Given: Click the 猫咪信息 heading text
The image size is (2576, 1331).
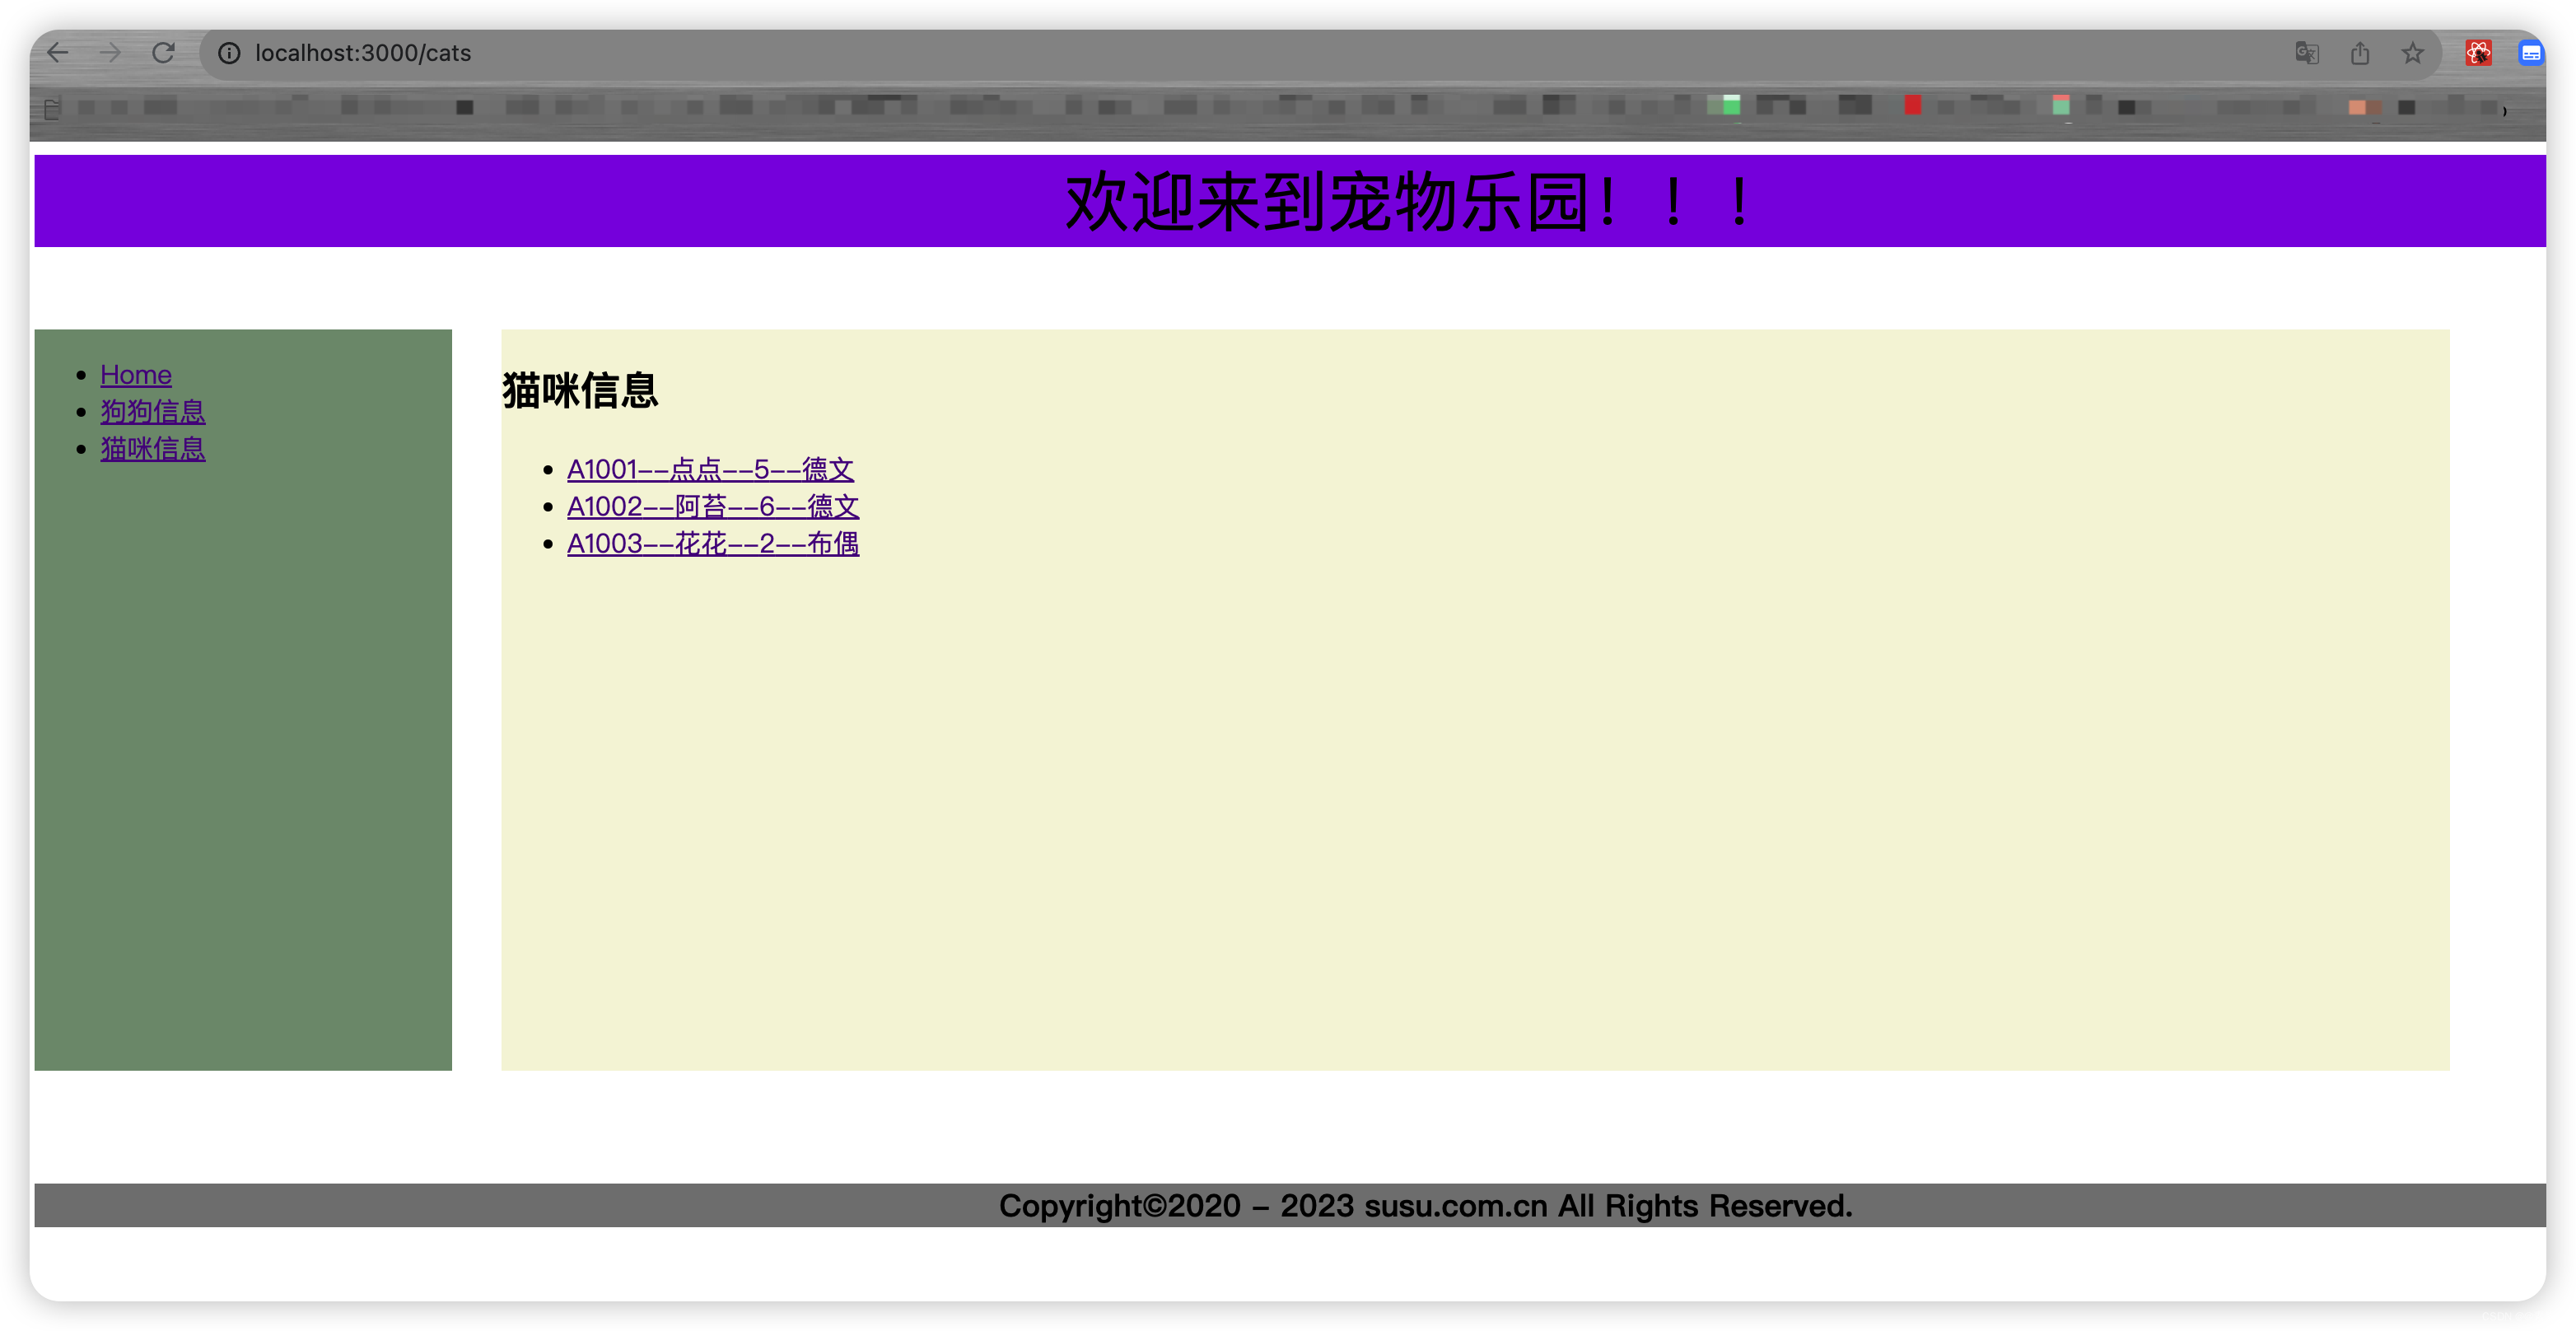Looking at the screenshot, I should [580, 390].
